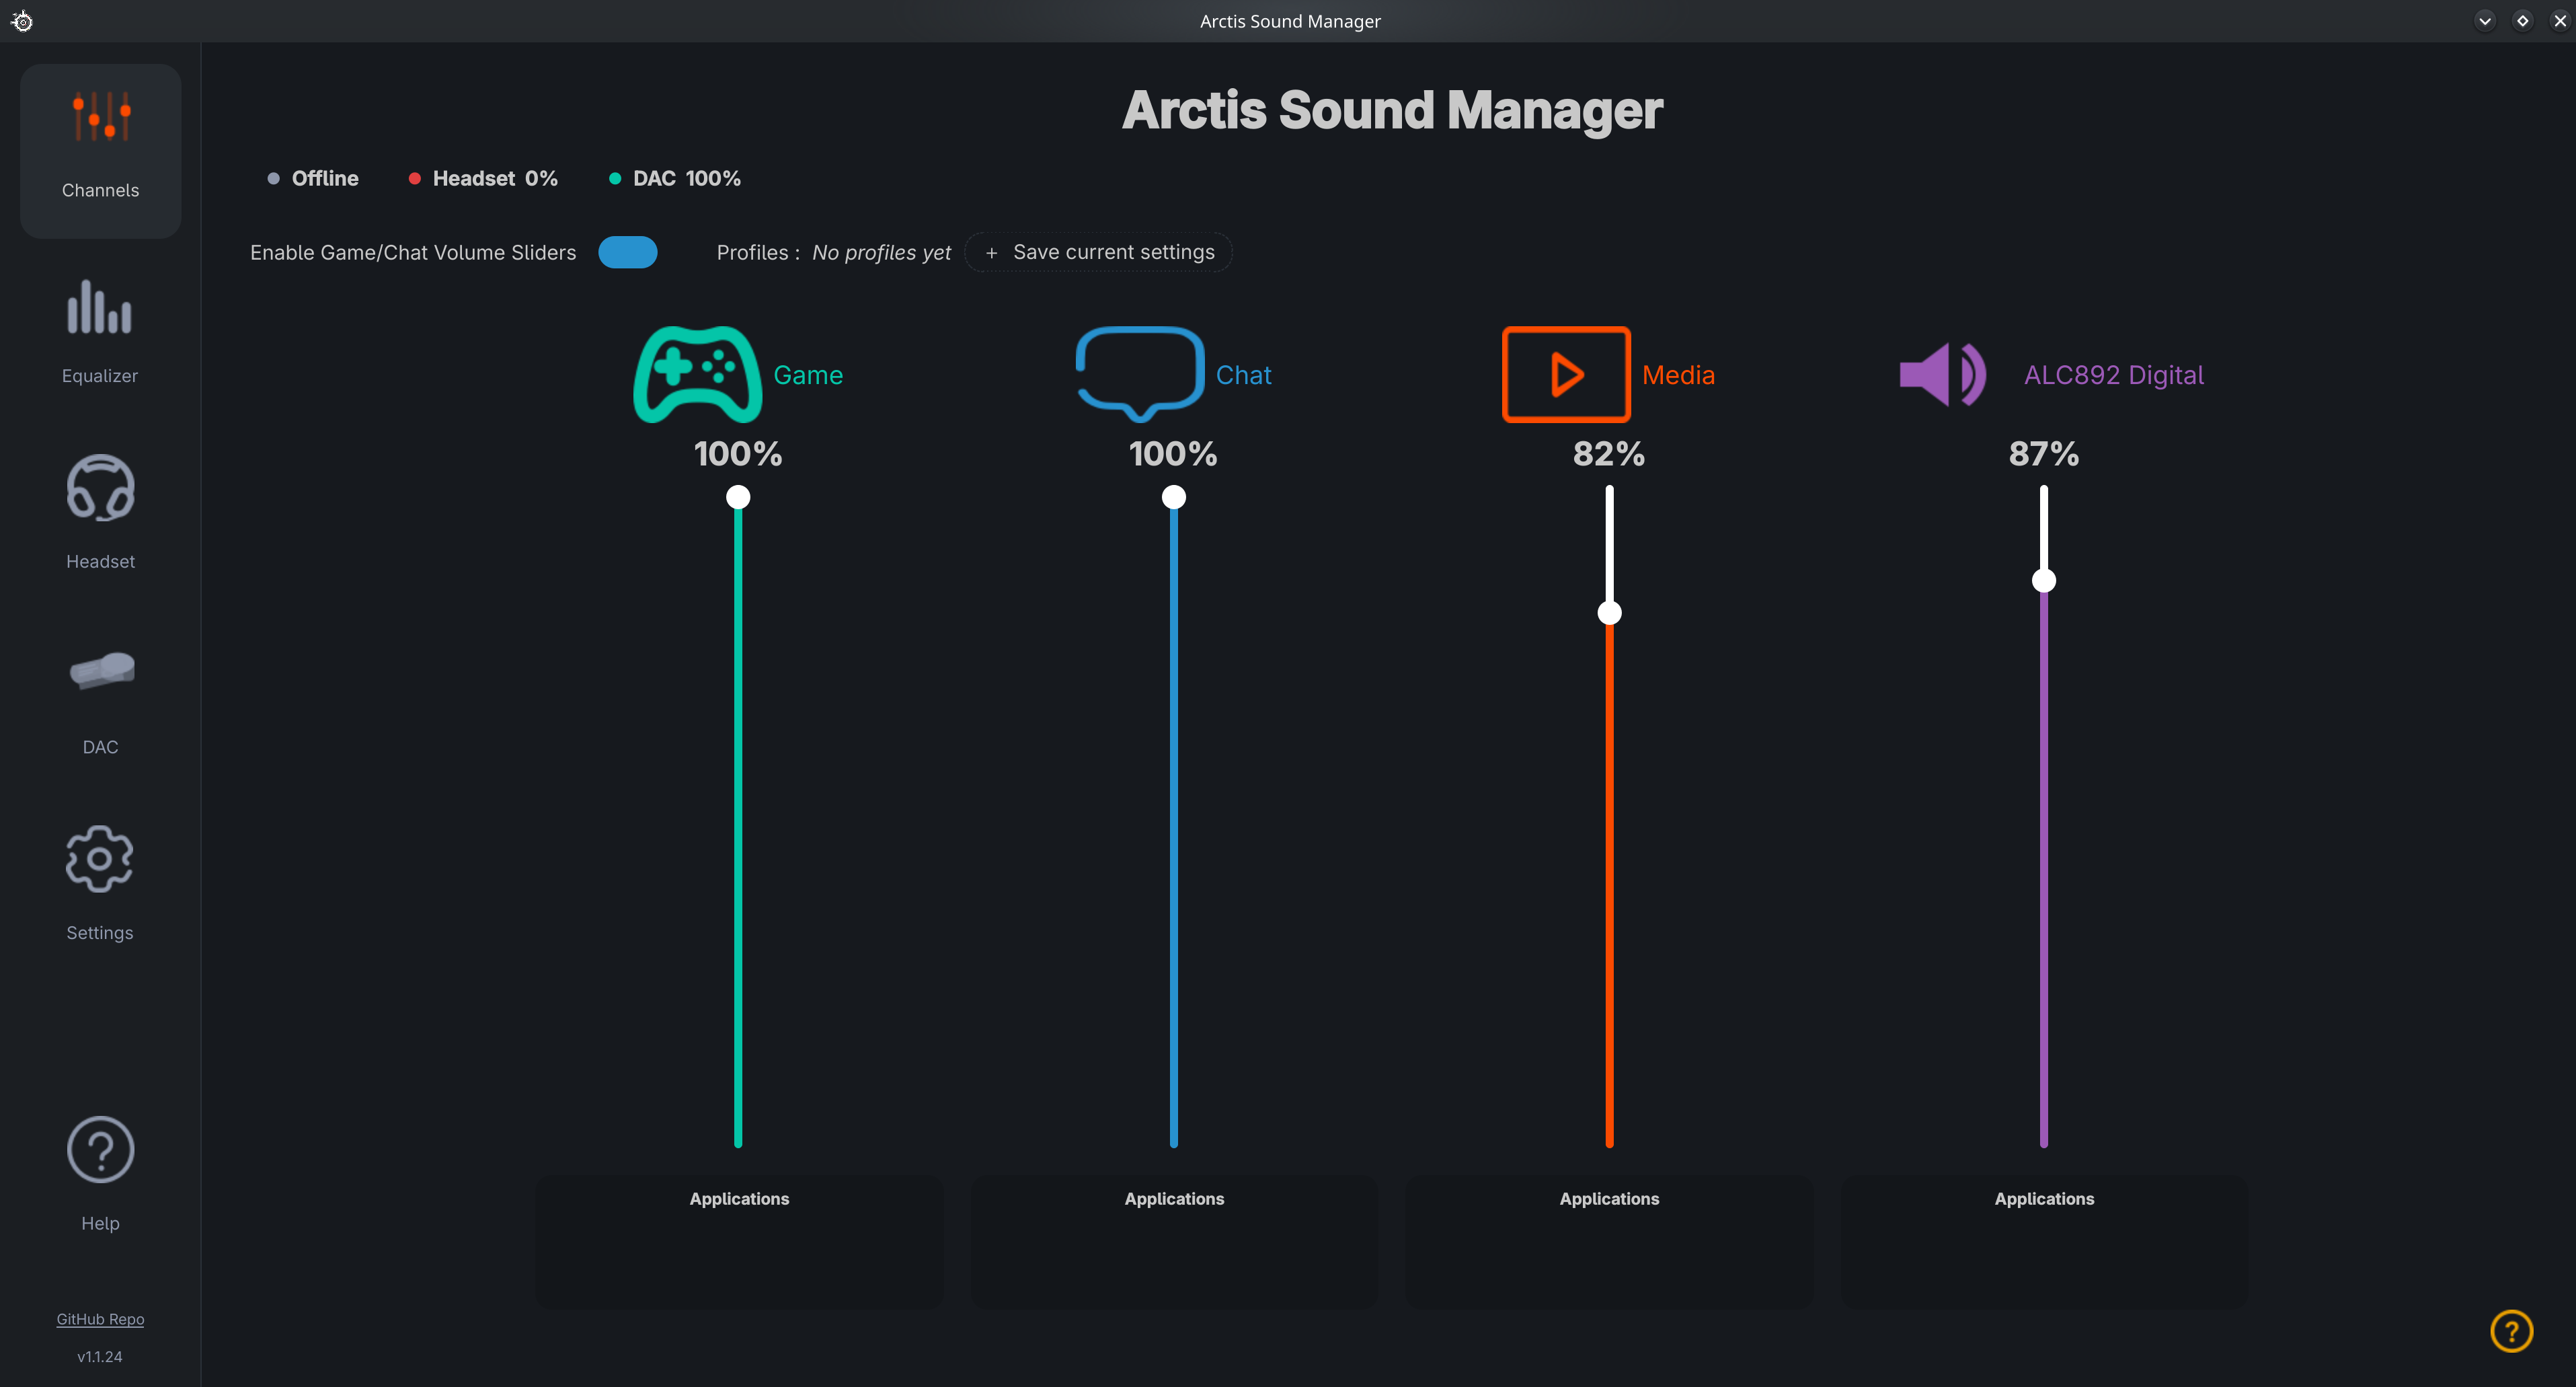Open the Headset icon in sidebar
This screenshot has width=2576, height=1387.
(100, 488)
